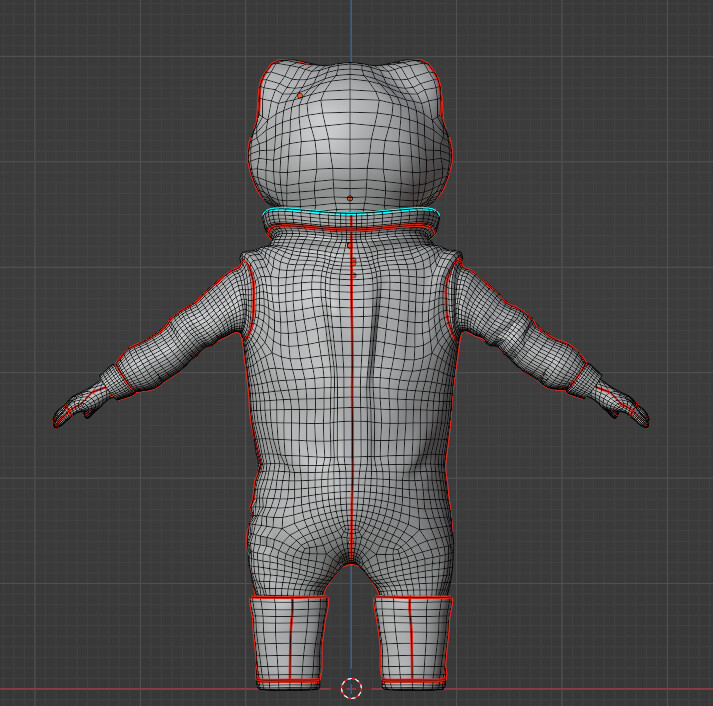The width and height of the screenshot is (713, 706).
Task: Click the red seam down the back center
Action: pyautogui.click(x=351, y=389)
